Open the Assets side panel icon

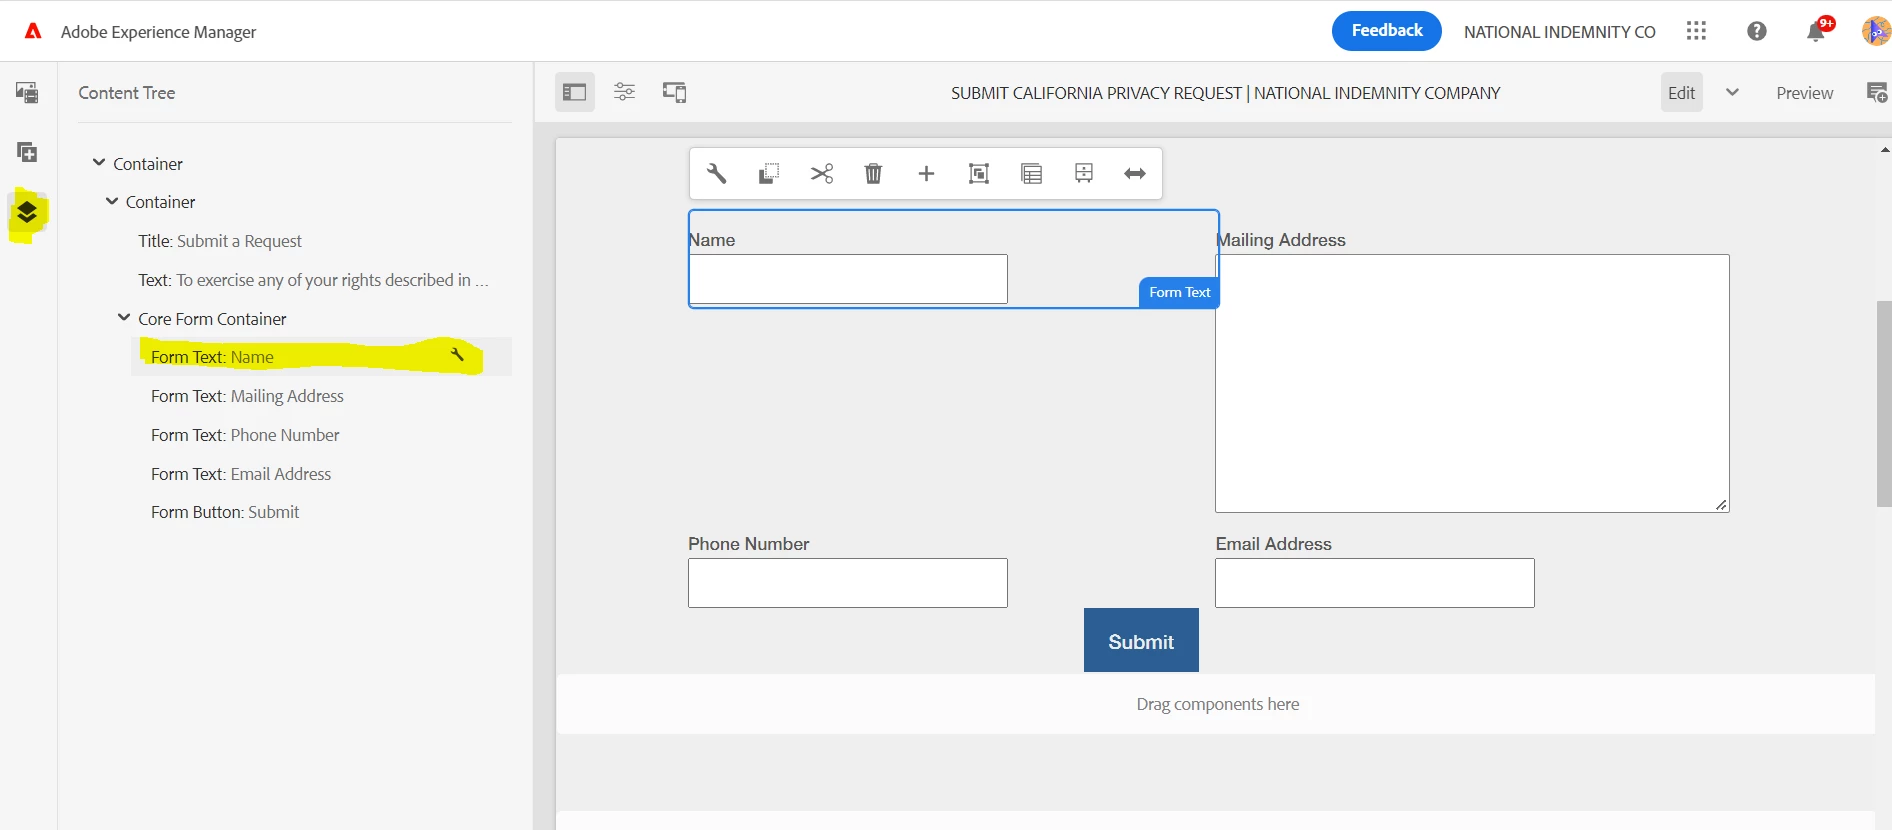coord(27,93)
